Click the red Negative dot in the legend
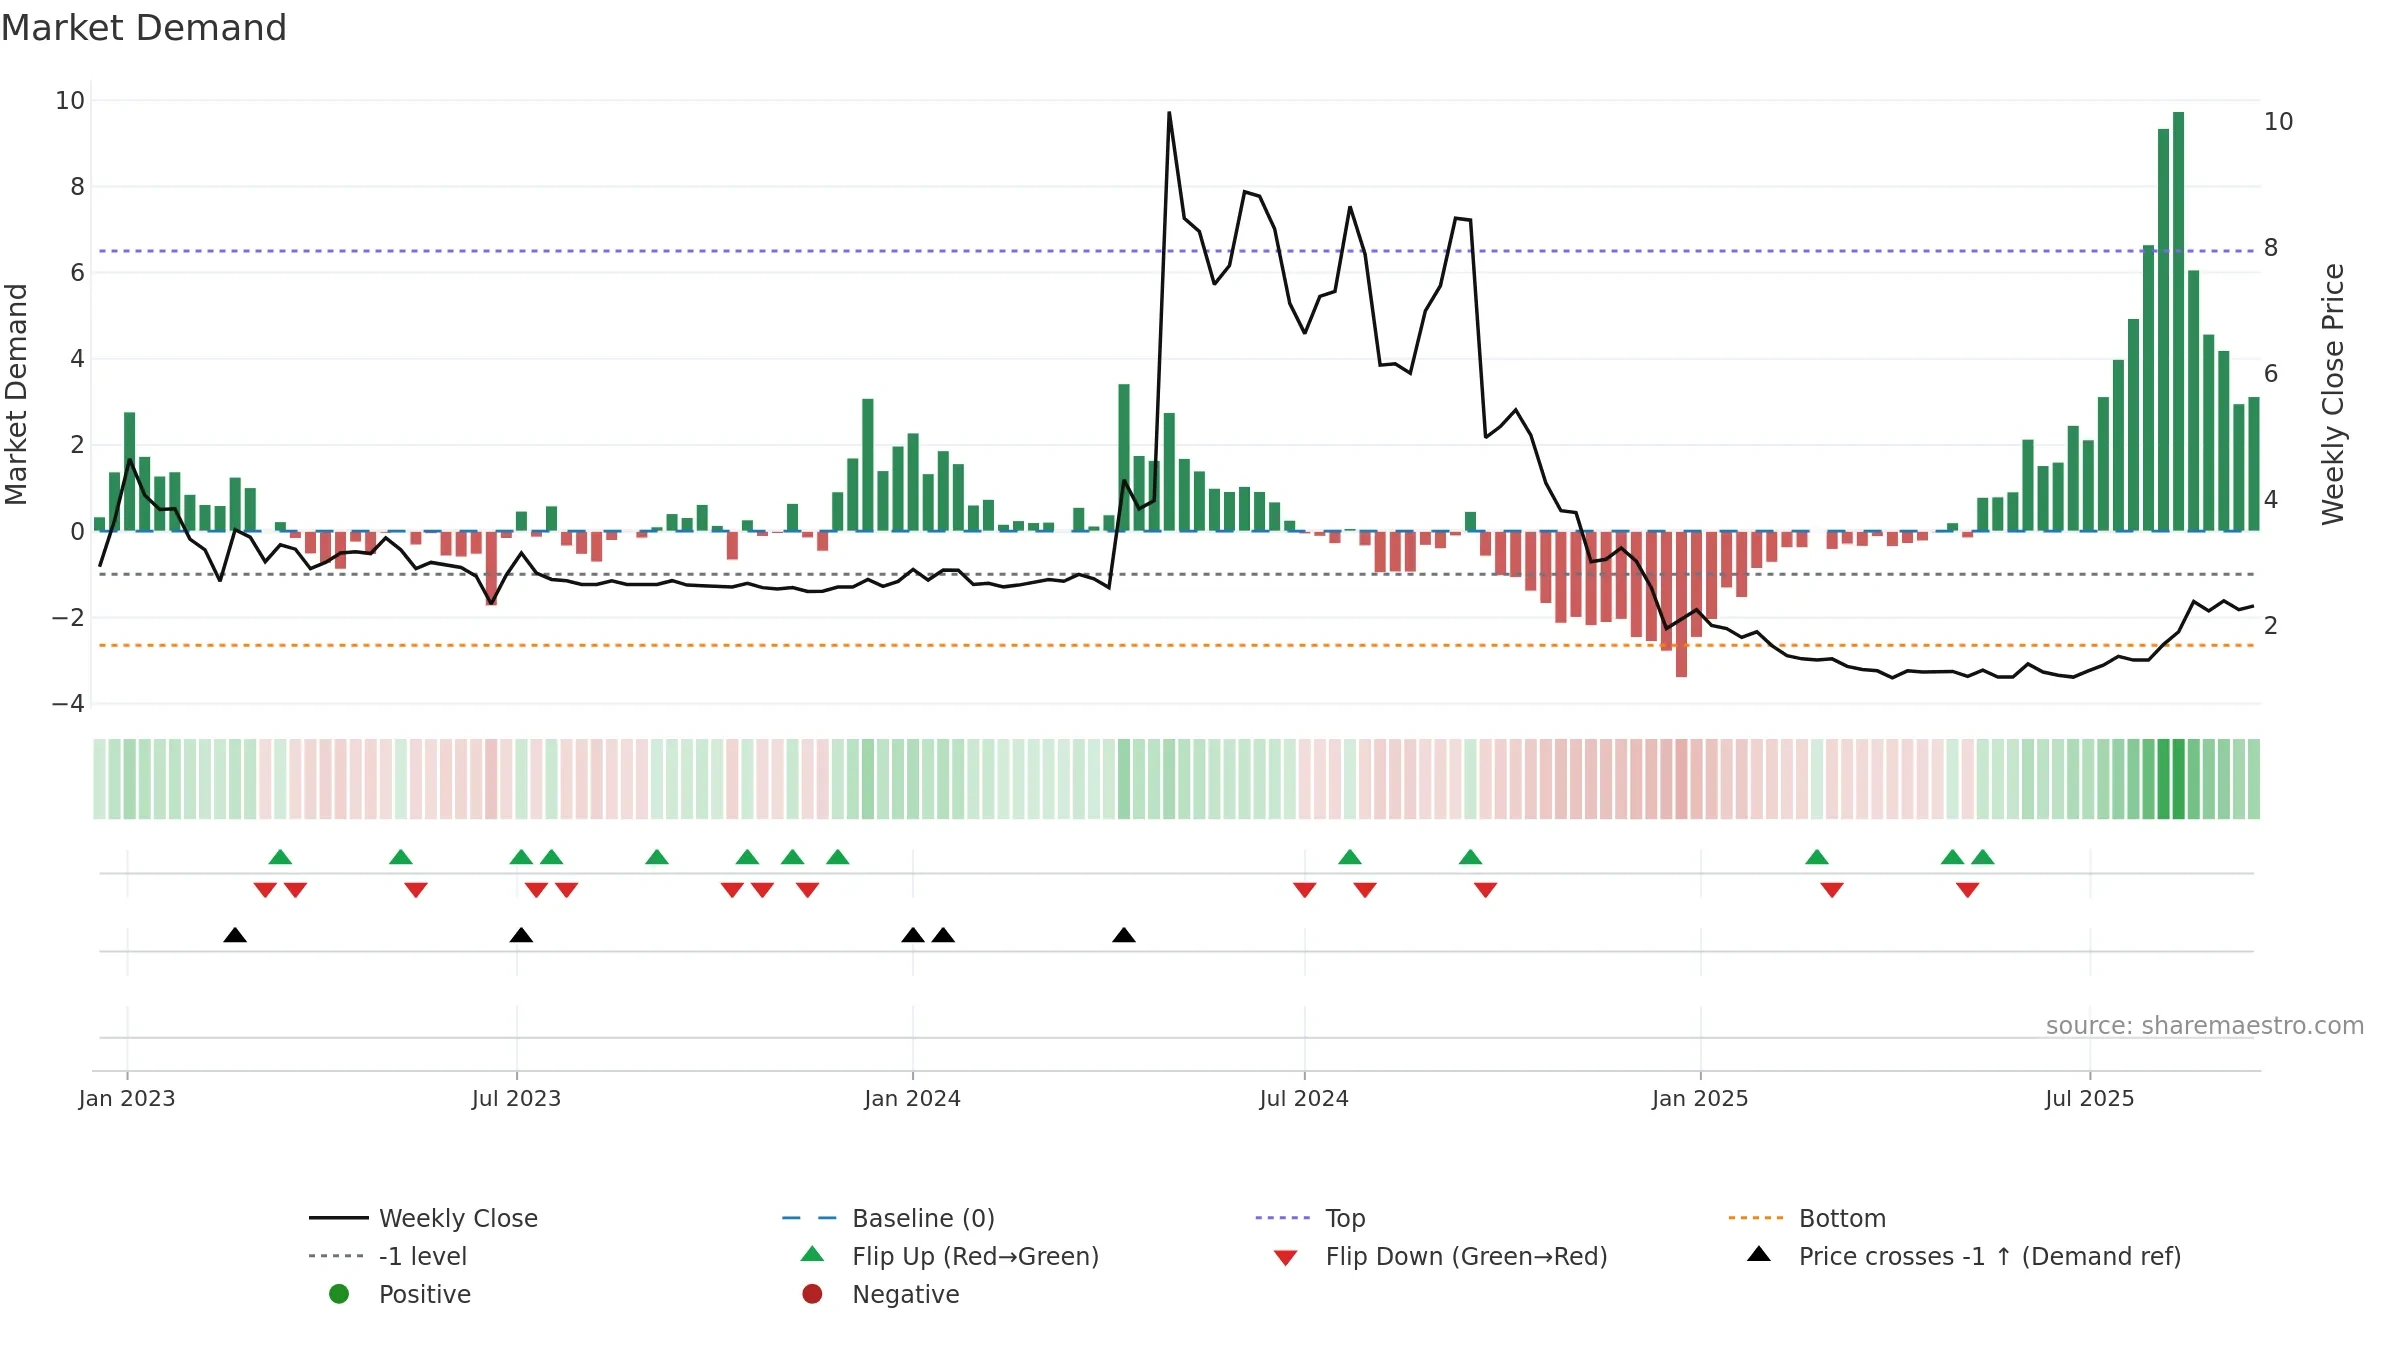This screenshot has width=2400, height=1350. pos(812,1294)
